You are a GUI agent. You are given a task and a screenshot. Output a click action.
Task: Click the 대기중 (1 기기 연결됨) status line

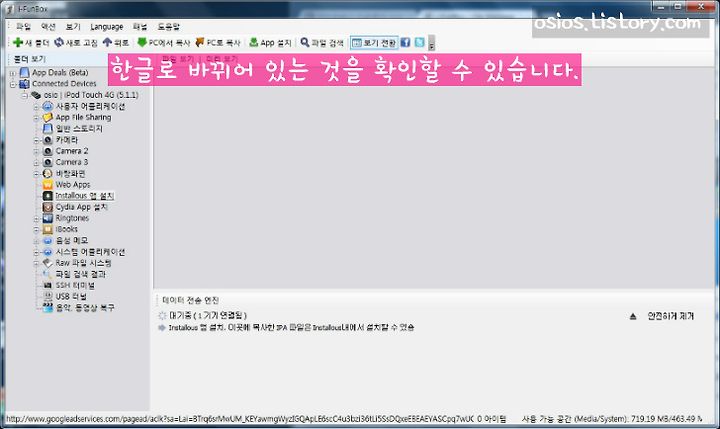click(x=208, y=316)
